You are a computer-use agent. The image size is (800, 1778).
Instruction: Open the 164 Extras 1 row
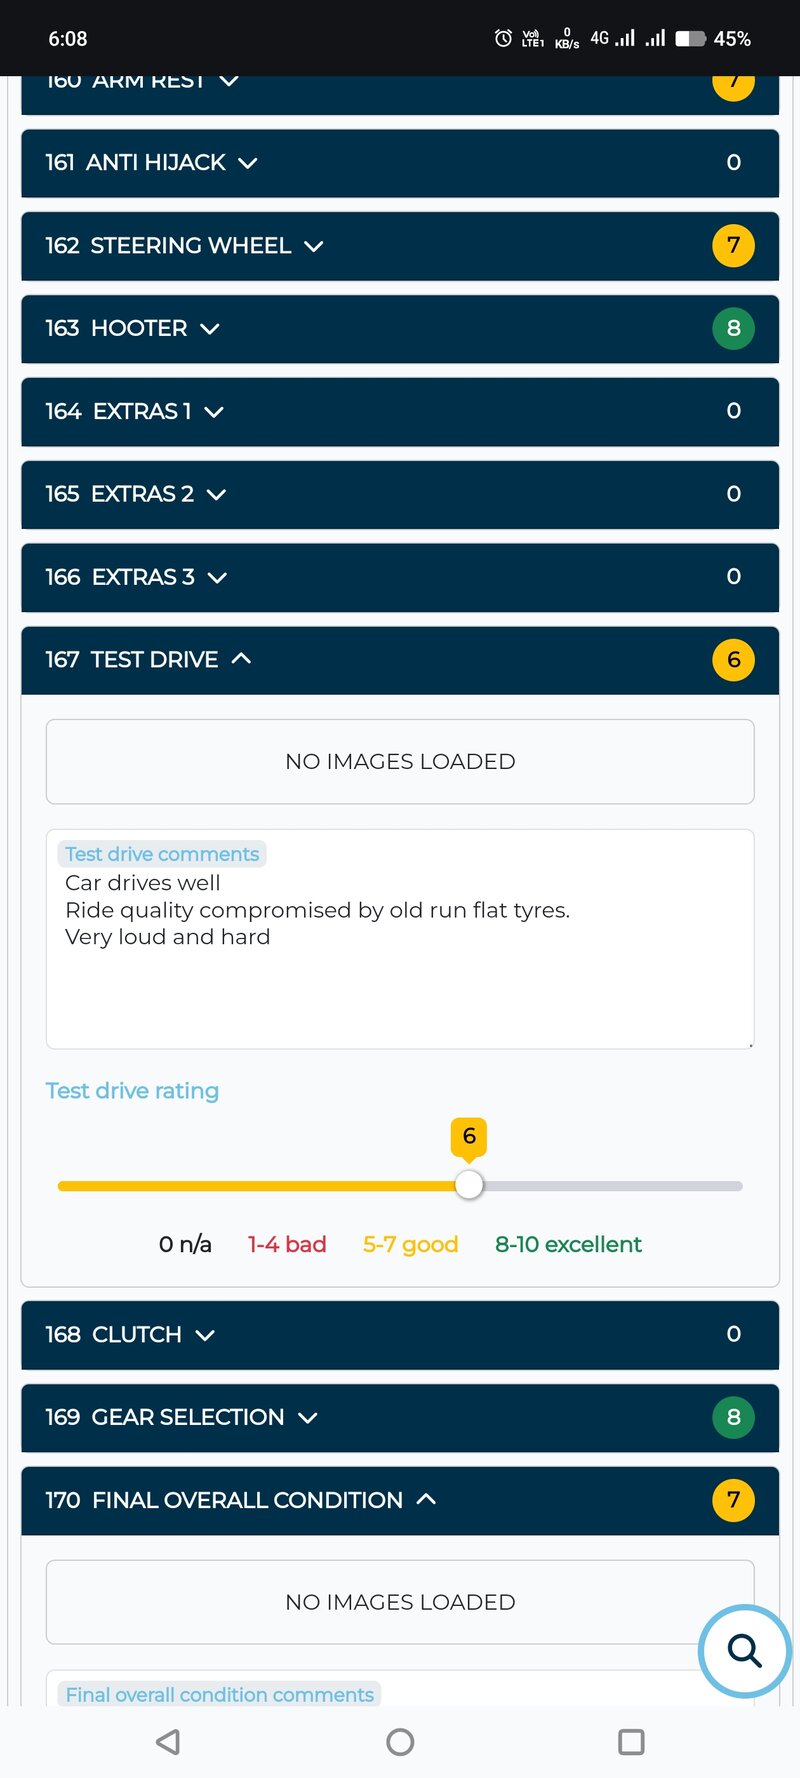click(x=400, y=412)
